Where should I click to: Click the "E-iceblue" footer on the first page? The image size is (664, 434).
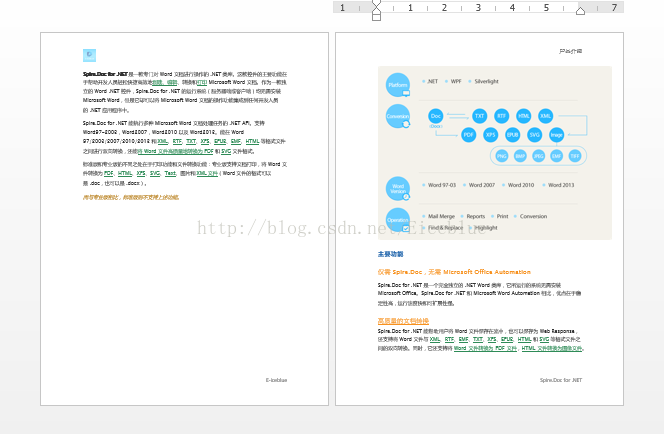pos(277,380)
